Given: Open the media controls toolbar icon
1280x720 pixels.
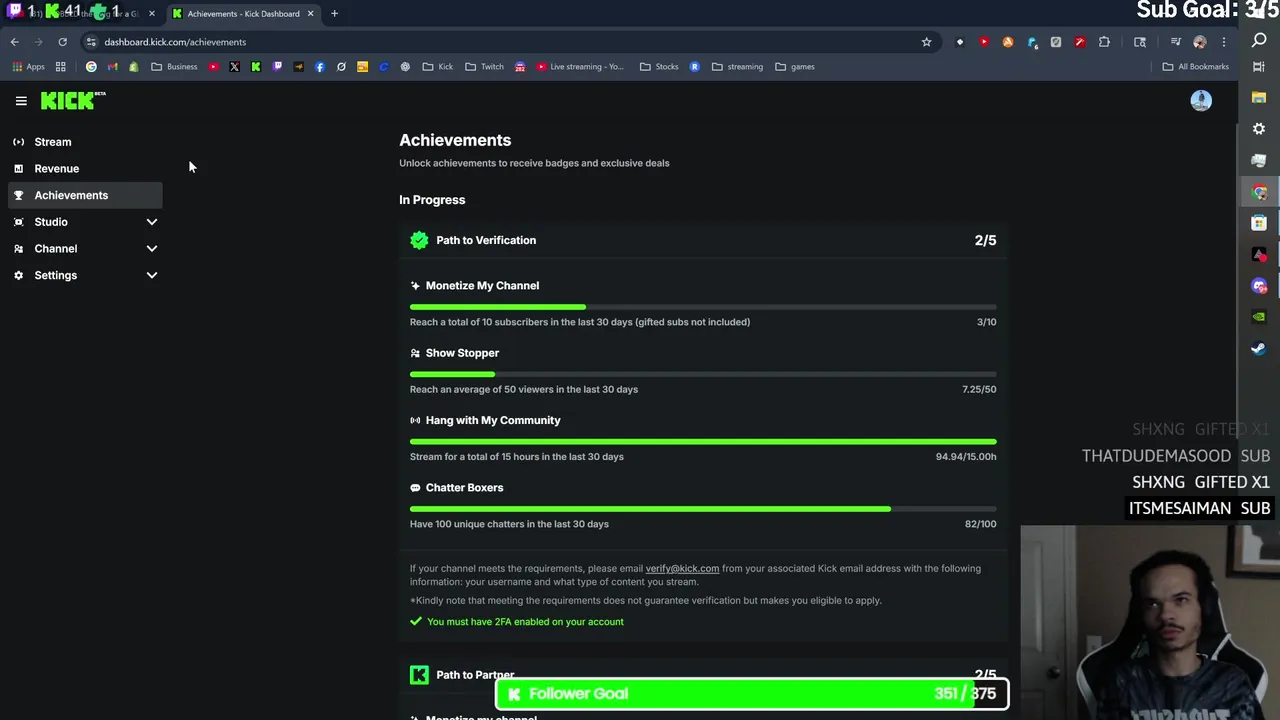Looking at the screenshot, I should (1176, 42).
